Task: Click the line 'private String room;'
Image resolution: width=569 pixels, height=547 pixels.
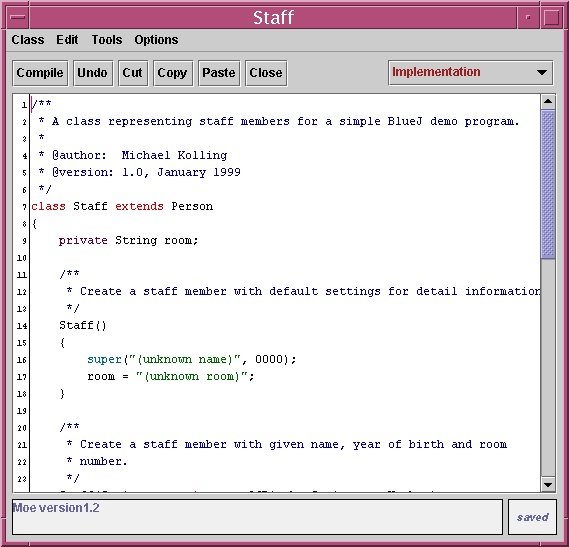Action: [128, 240]
